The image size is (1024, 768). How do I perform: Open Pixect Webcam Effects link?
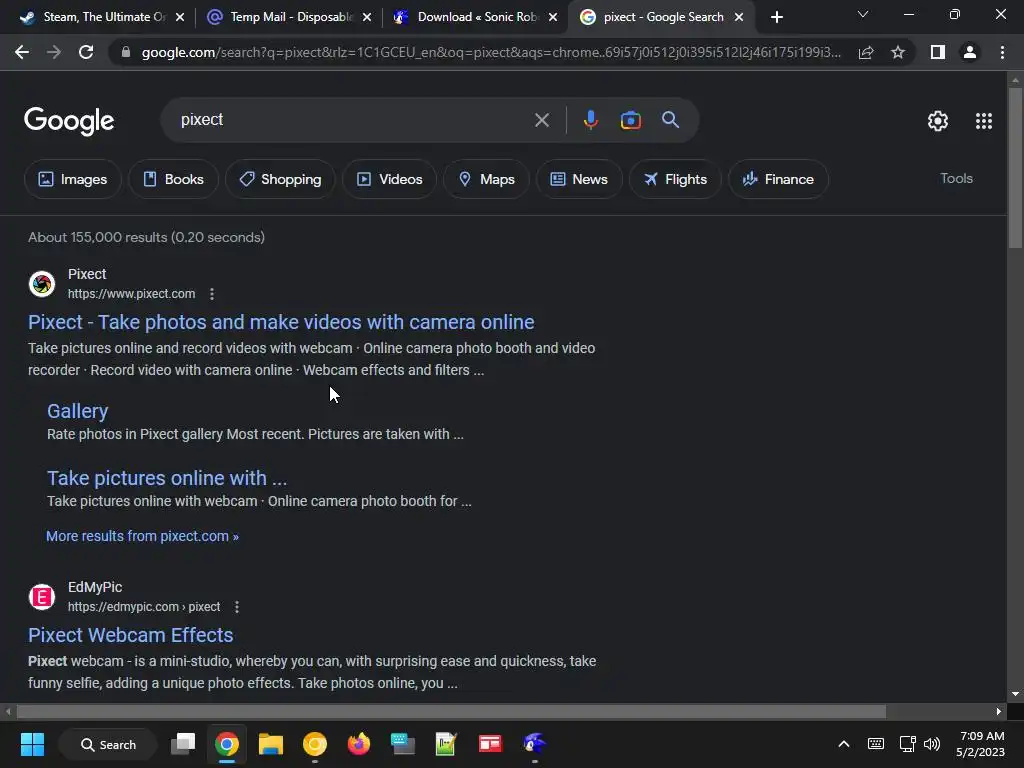click(131, 635)
